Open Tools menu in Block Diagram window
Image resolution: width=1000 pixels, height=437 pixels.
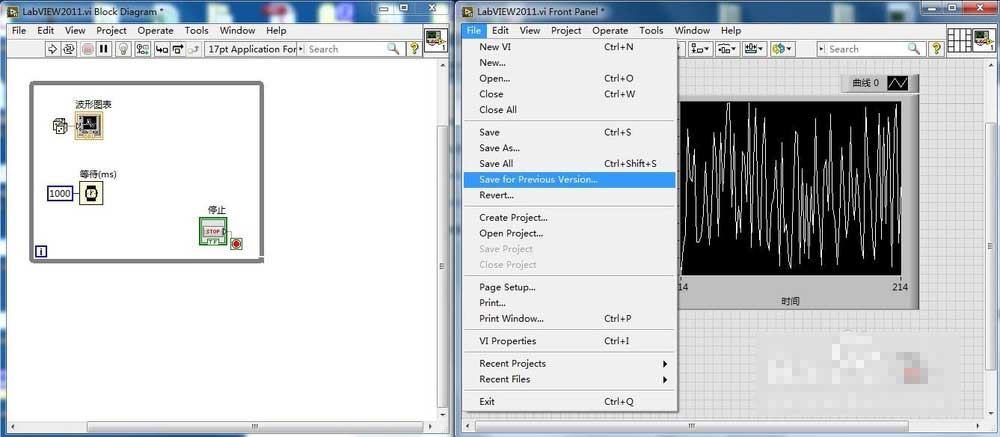point(196,30)
